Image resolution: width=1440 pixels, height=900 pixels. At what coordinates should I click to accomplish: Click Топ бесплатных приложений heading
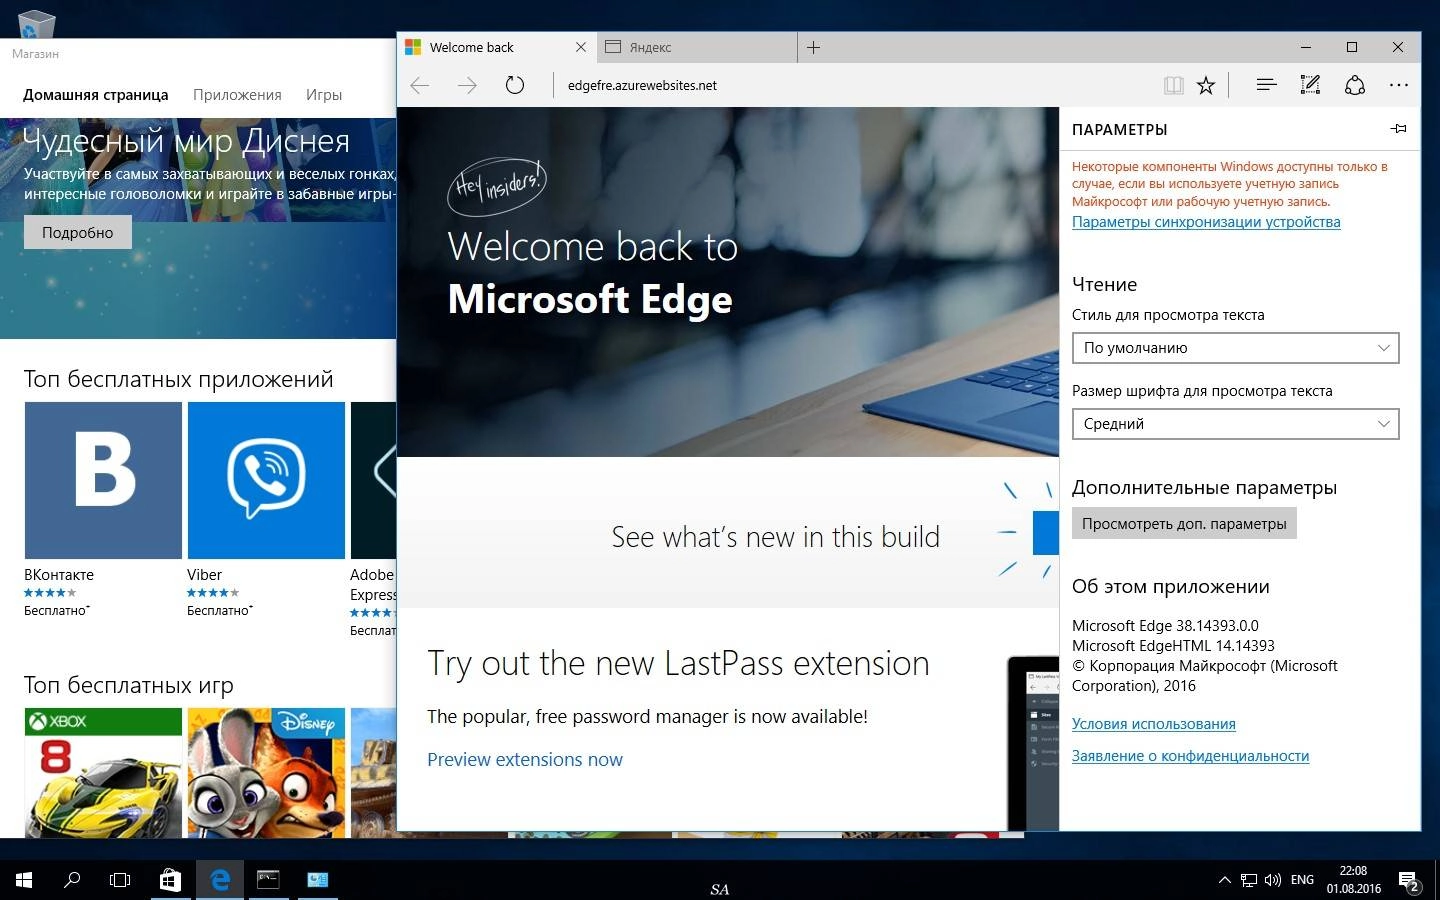(179, 379)
